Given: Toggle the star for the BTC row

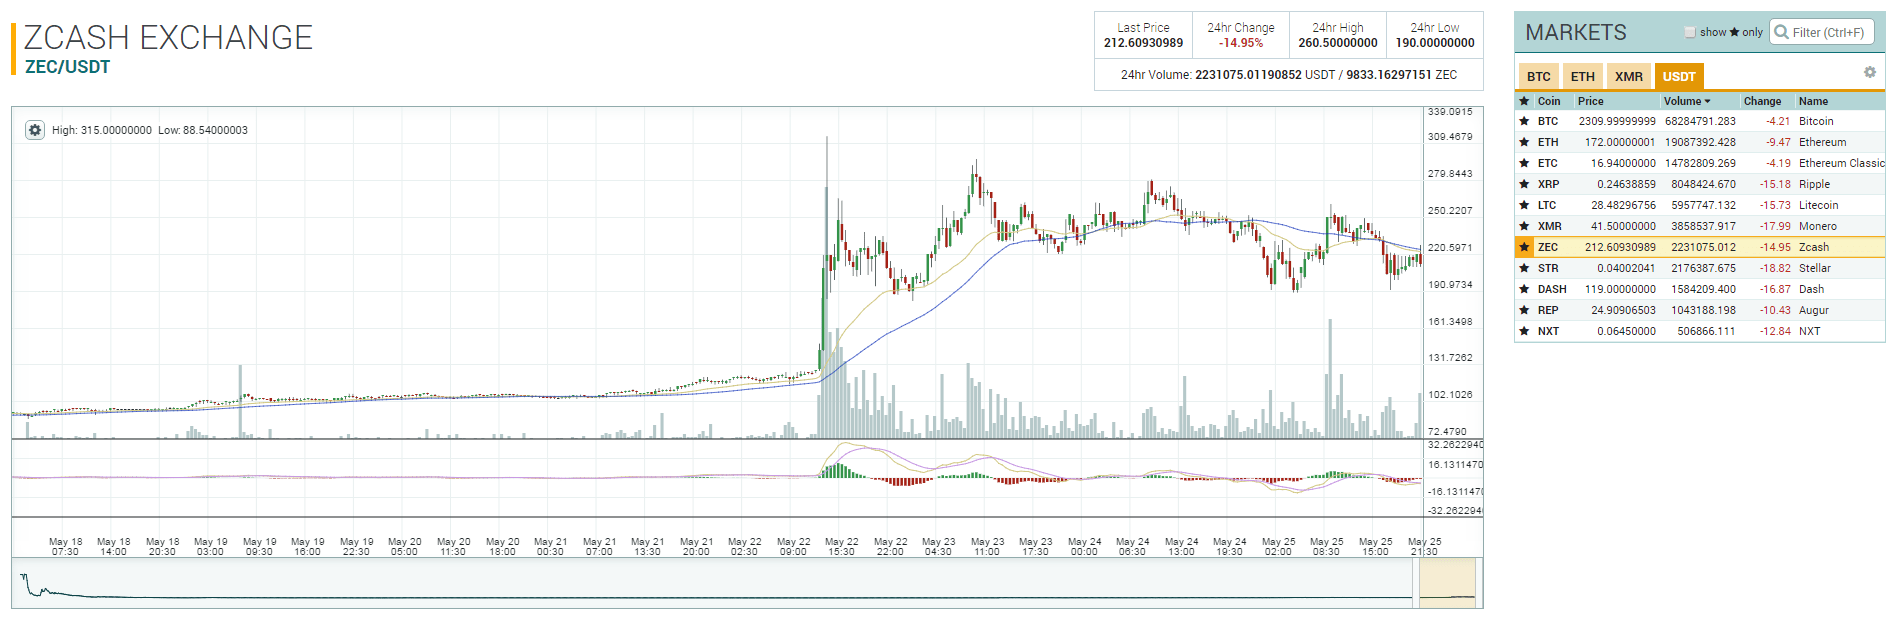Looking at the screenshot, I should pos(1524,121).
